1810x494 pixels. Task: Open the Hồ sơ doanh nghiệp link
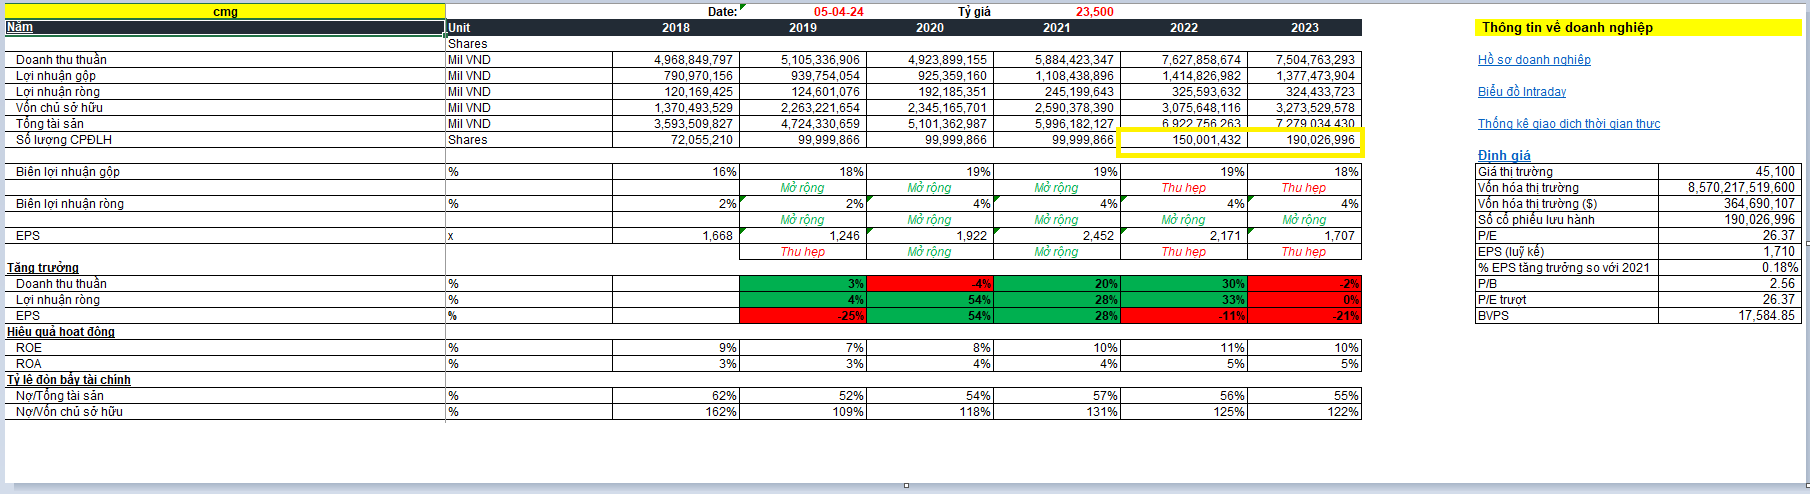(x=1534, y=60)
